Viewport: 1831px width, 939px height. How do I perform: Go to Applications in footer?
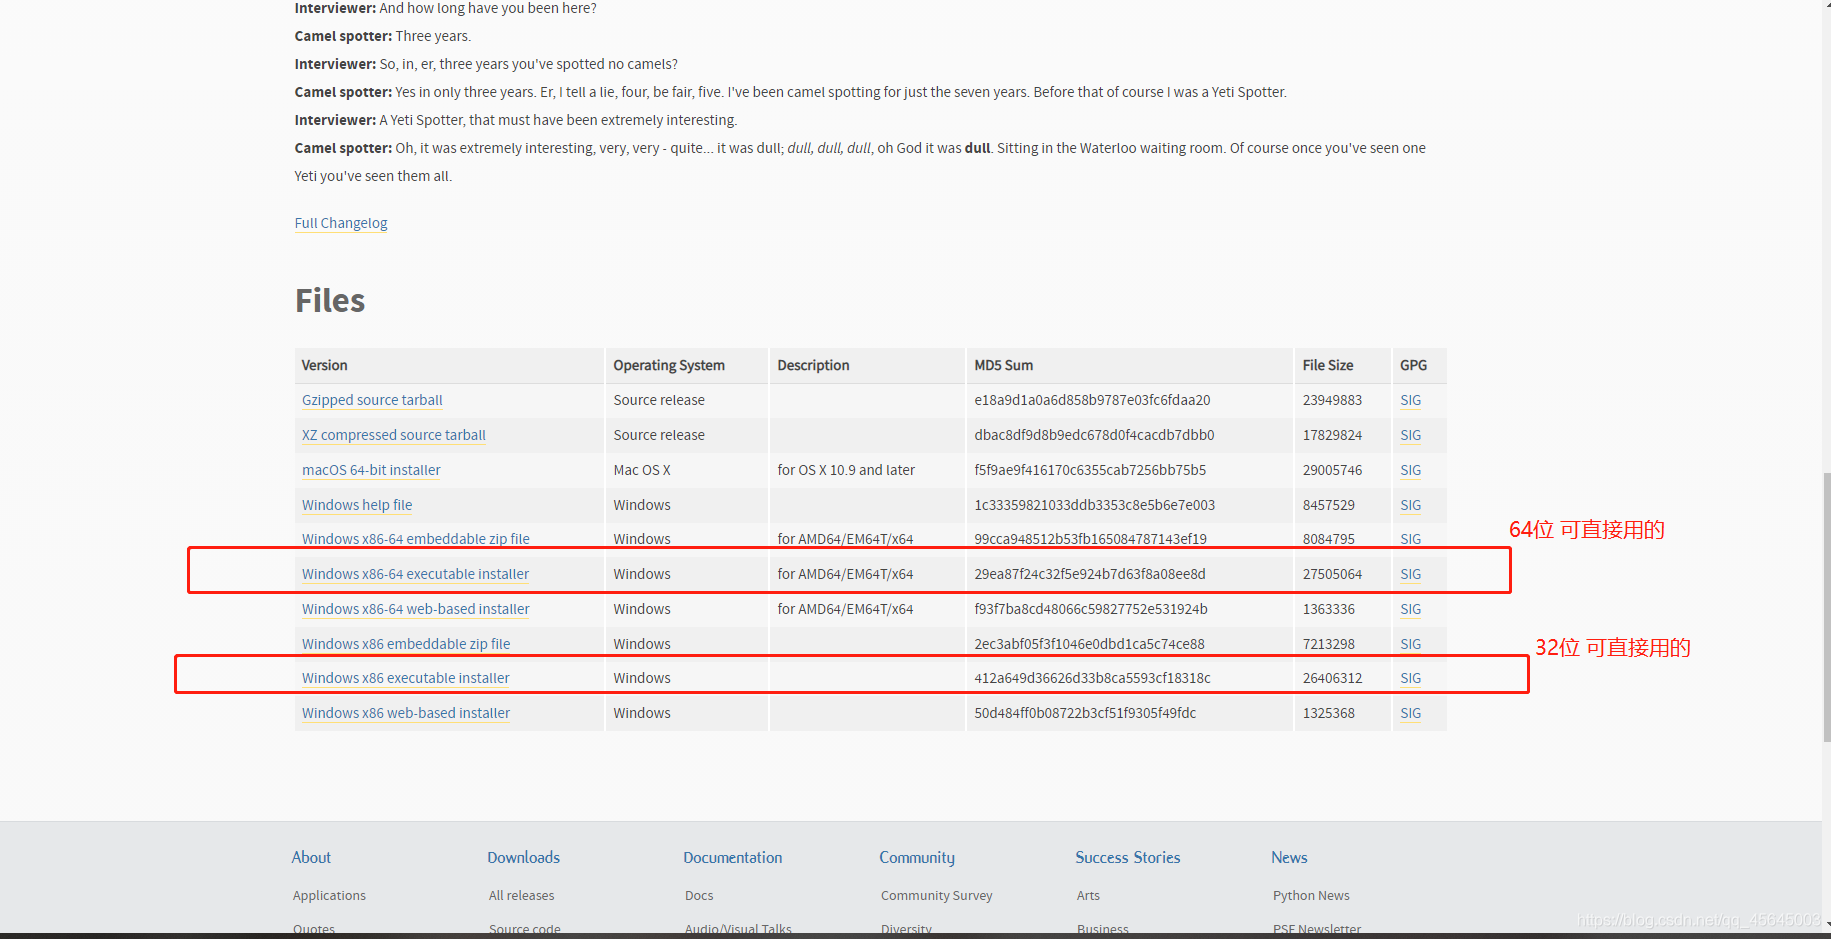[329, 895]
